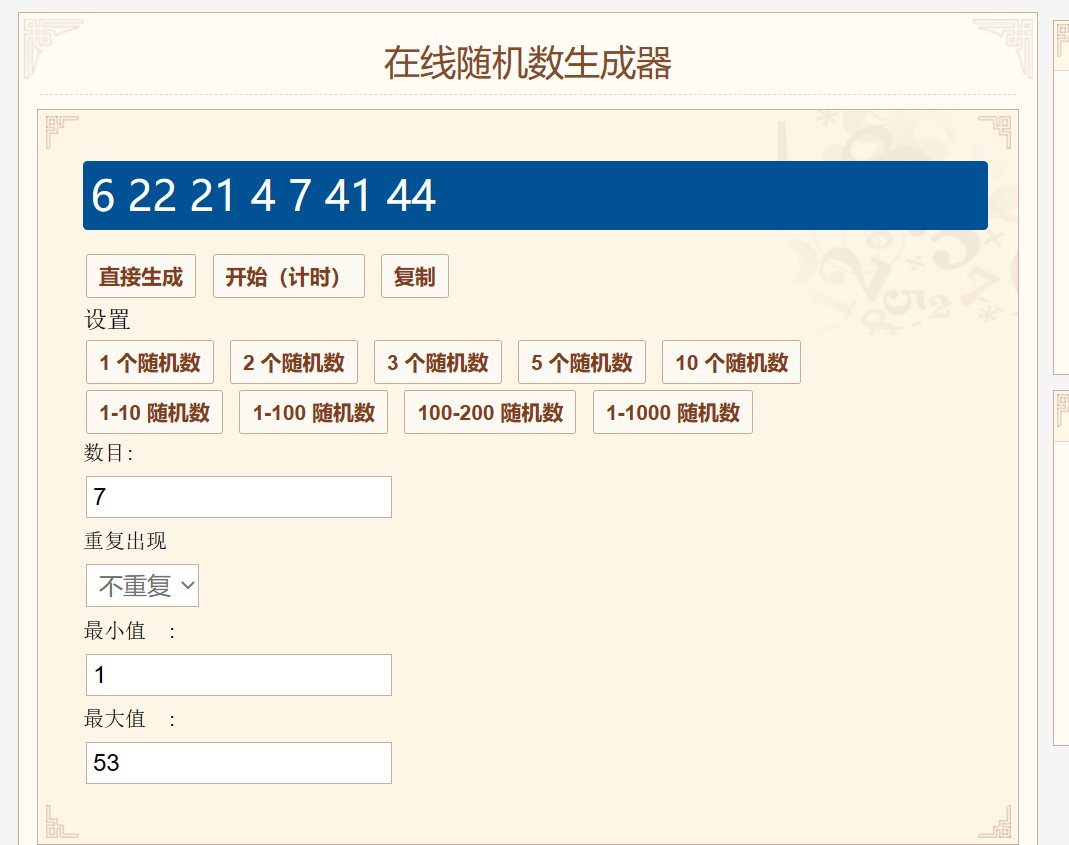This screenshot has height=845, width=1069.
Task: Click the generated numbers result bar
Action: click(x=535, y=196)
